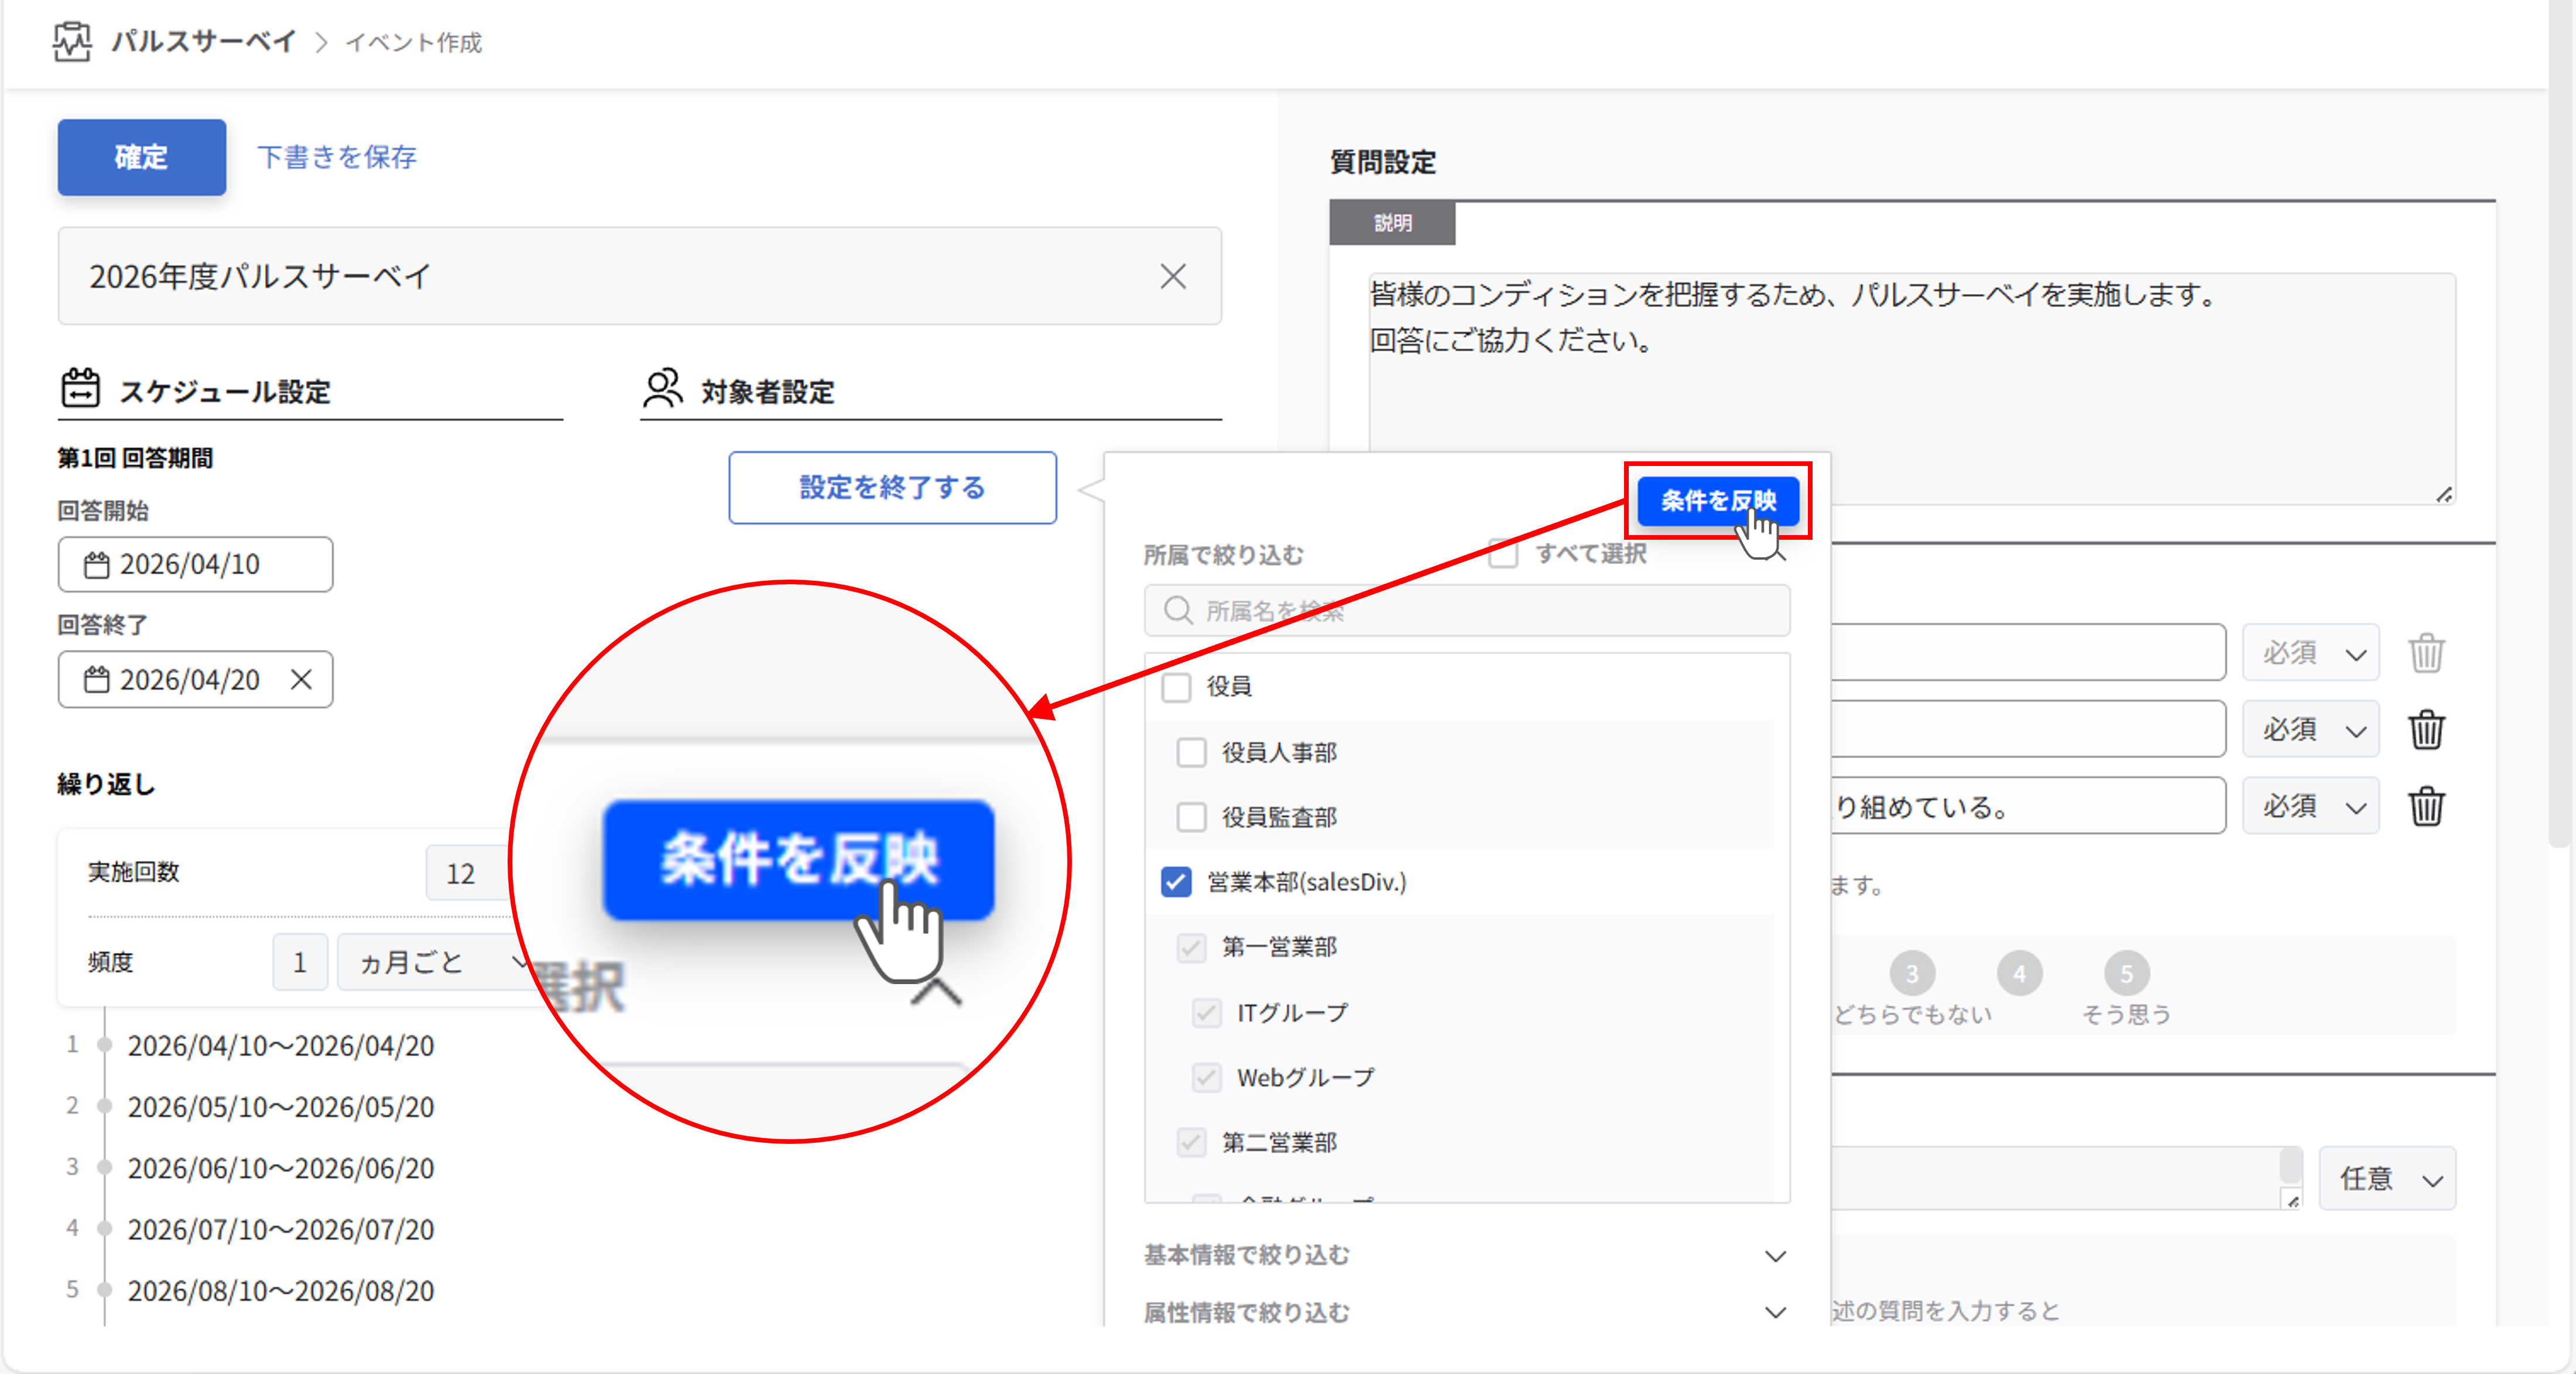This screenshot has height=1374, width=2576.
Task: Open calendar icon for 回答開始 date
Action: [96, 565]
